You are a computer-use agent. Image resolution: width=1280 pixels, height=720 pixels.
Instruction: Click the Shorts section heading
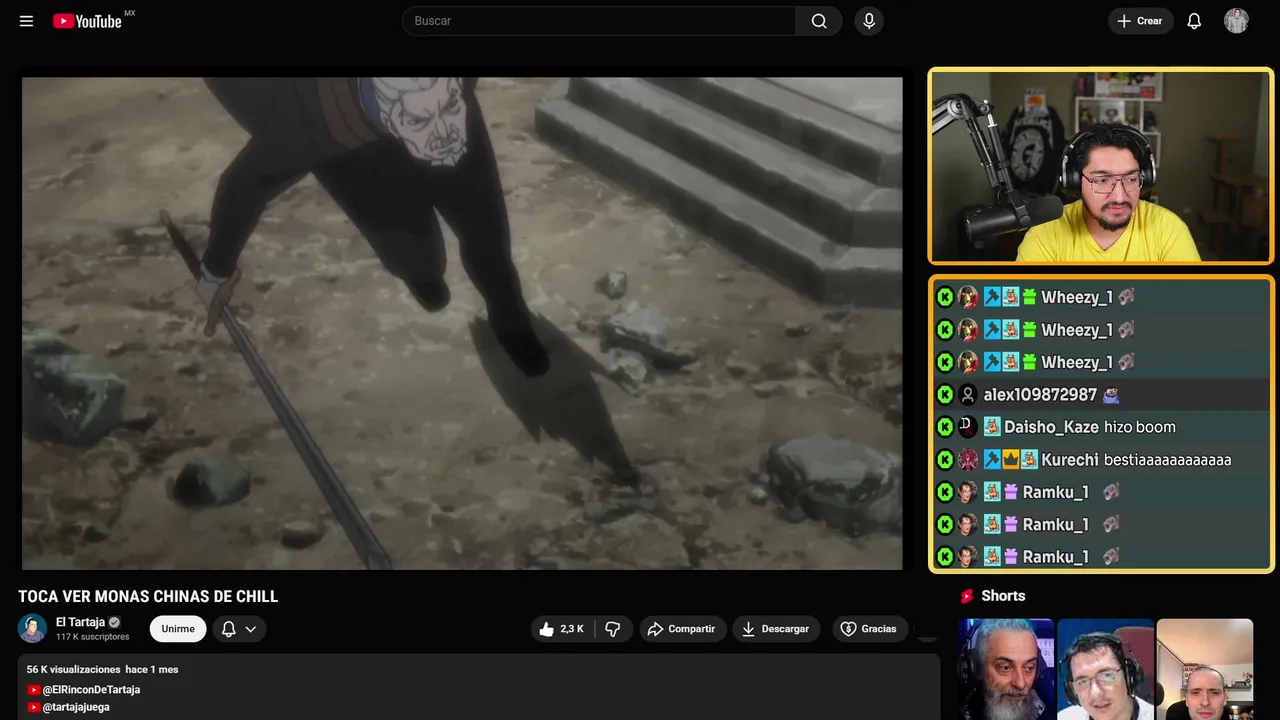(1003, 596)
